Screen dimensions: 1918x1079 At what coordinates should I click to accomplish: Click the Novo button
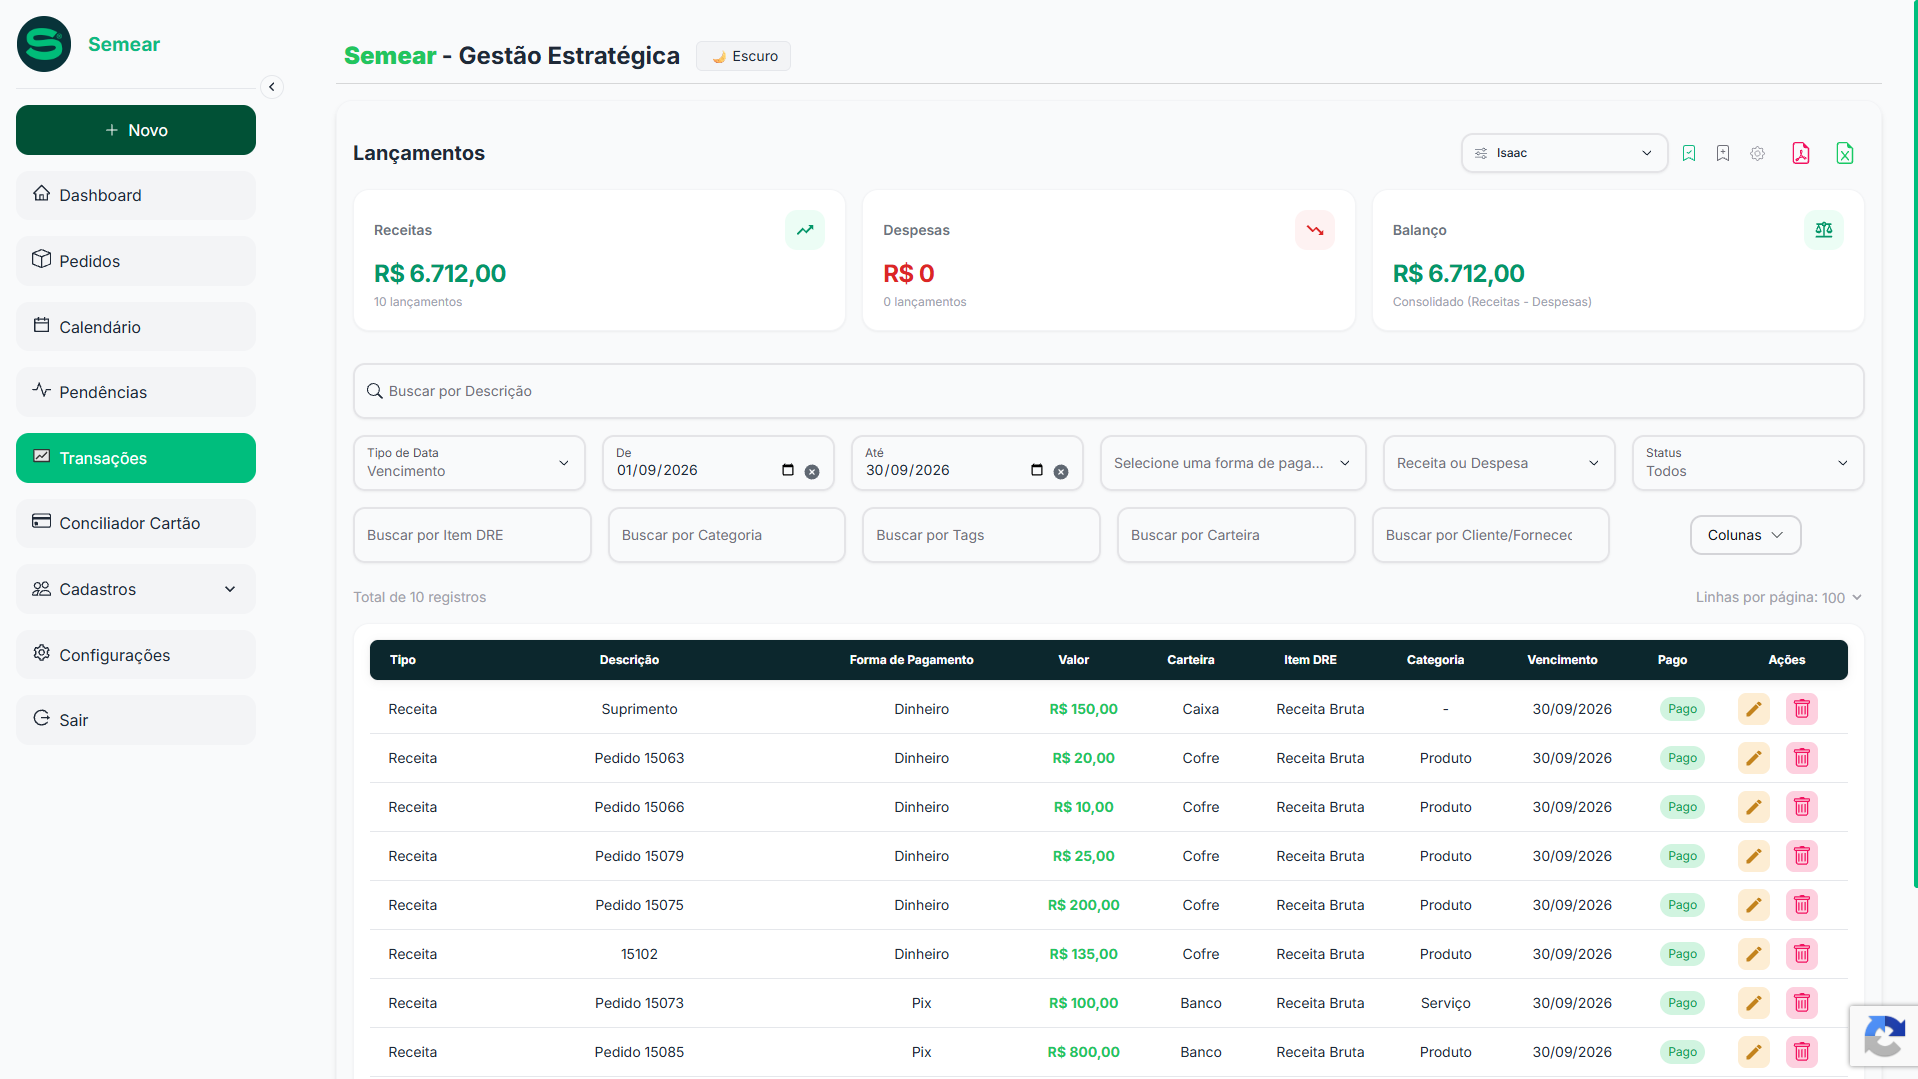(136, 130)
